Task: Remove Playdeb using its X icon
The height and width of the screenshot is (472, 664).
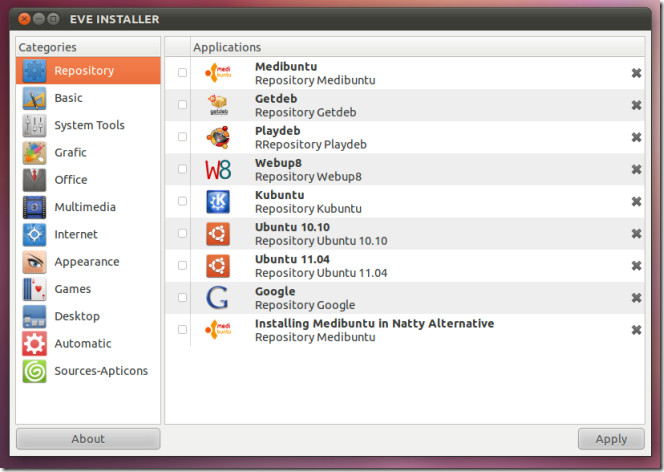Action: tap(636, 137)
